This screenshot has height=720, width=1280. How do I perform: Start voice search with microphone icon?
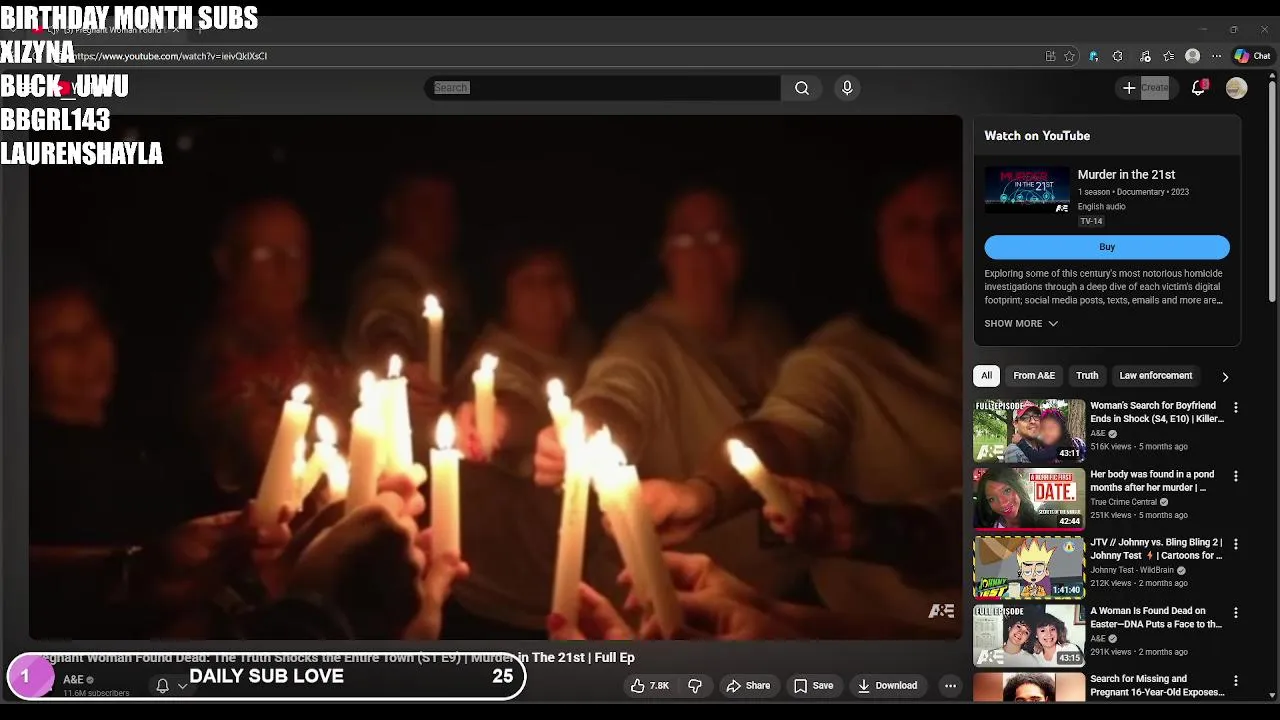[847, 88]
